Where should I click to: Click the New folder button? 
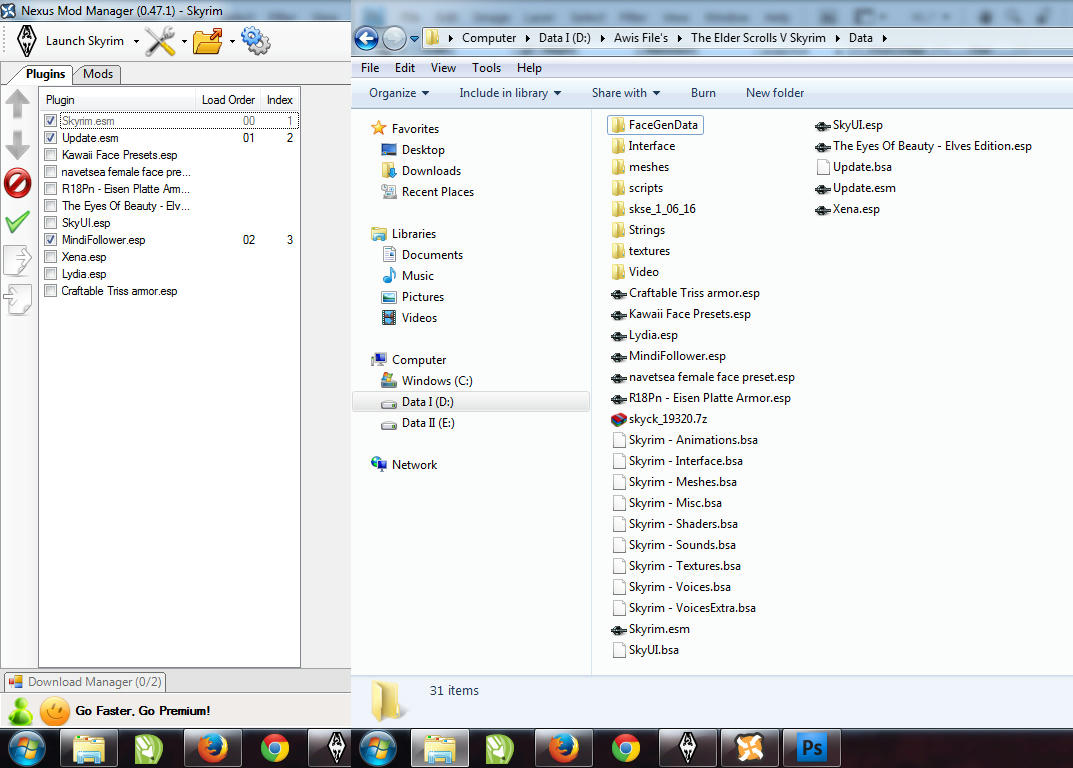pos(774,93)
